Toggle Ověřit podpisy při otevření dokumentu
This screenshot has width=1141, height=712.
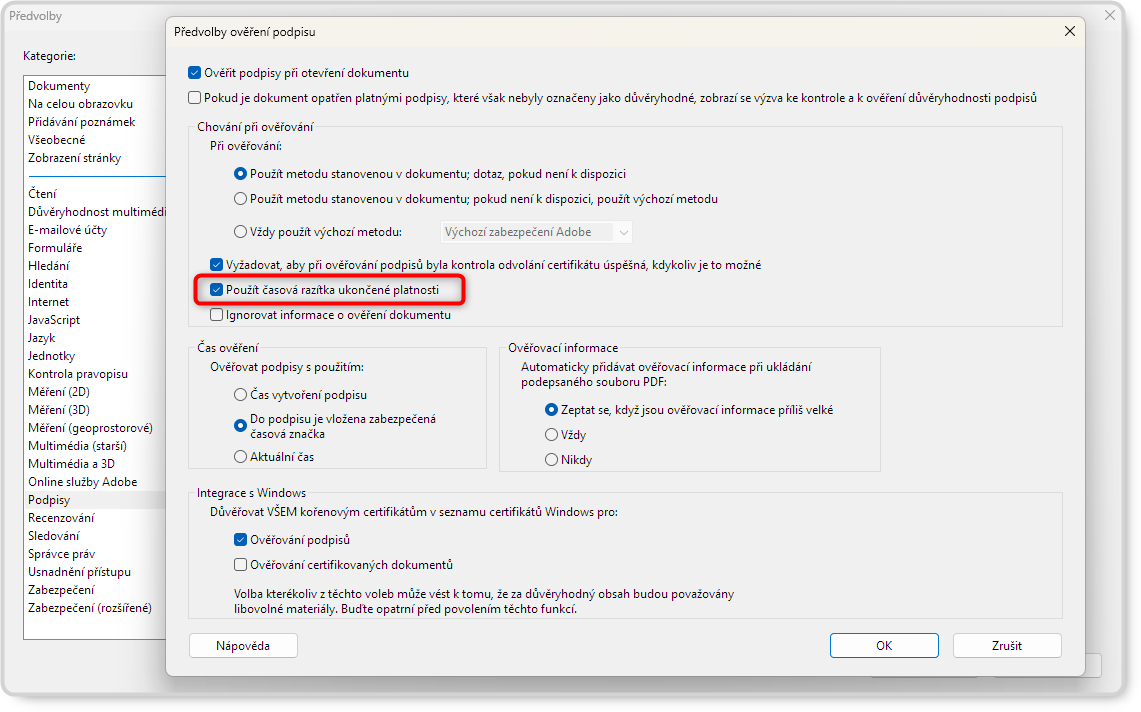[x=194, y=73]
